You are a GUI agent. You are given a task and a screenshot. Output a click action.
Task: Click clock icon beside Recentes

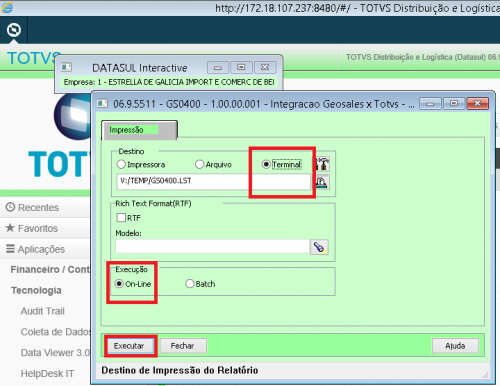click(x=10, y=207)
